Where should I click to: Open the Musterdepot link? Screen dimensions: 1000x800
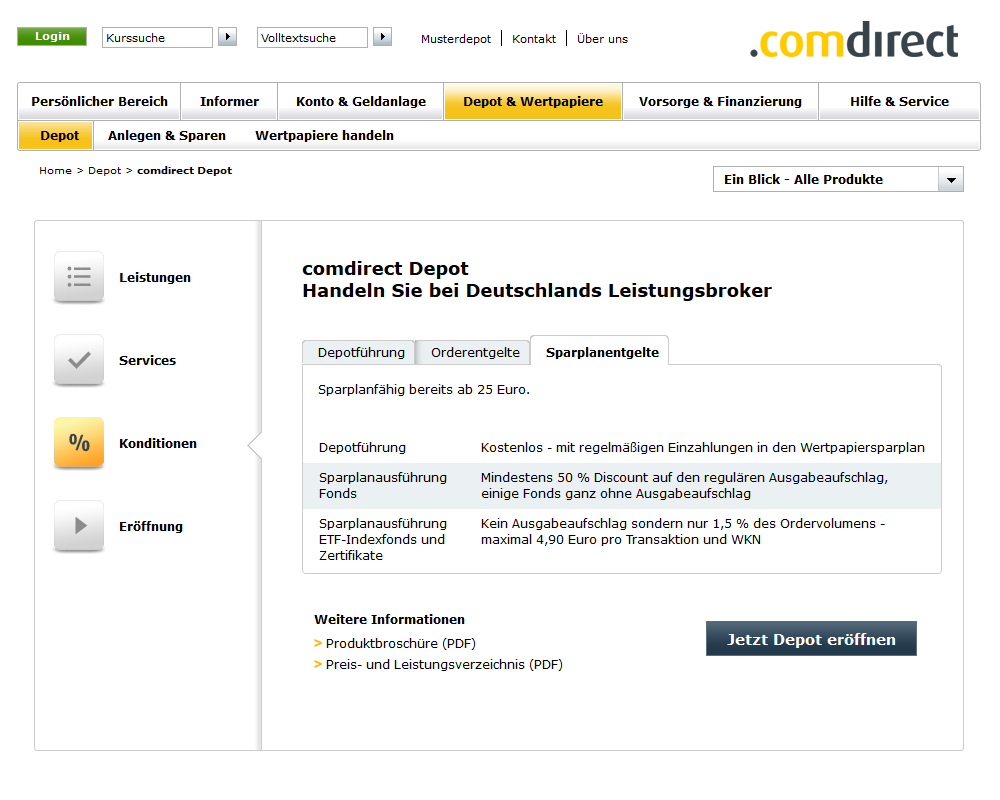(x=456, y=39)
